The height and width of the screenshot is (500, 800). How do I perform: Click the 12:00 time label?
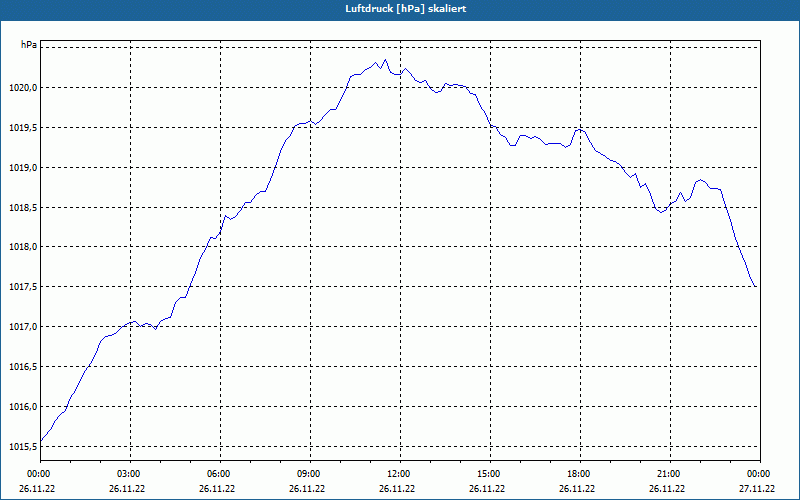click(400, 474)
